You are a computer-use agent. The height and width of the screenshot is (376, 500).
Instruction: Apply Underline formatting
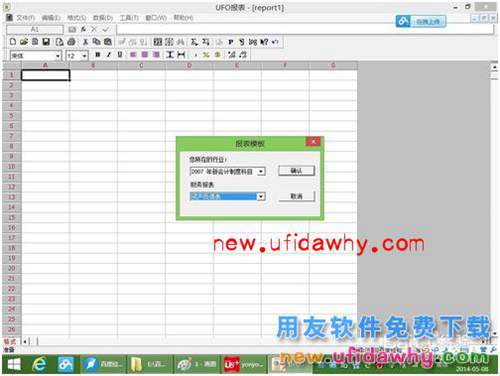click(120, 55)
